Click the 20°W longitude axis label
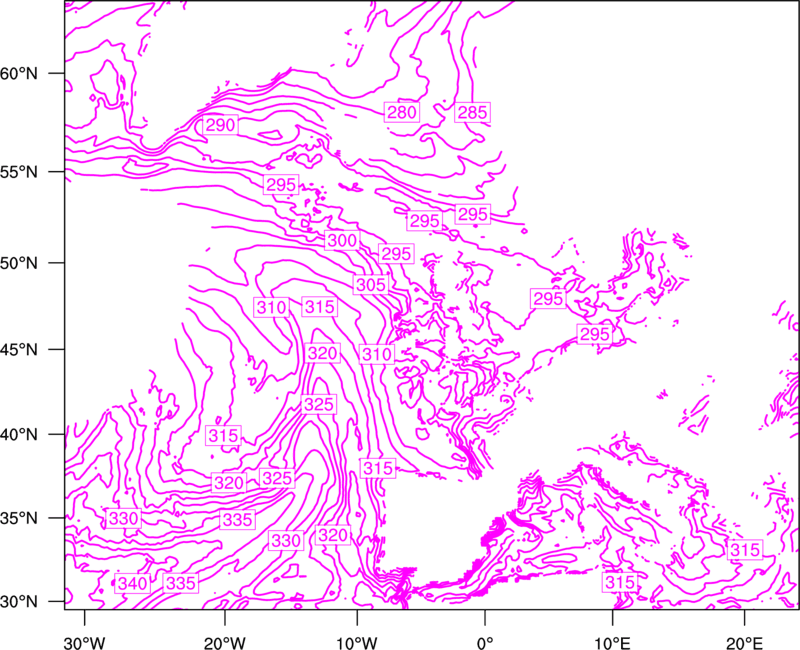 pyautogui.click(x=225, y=642)
